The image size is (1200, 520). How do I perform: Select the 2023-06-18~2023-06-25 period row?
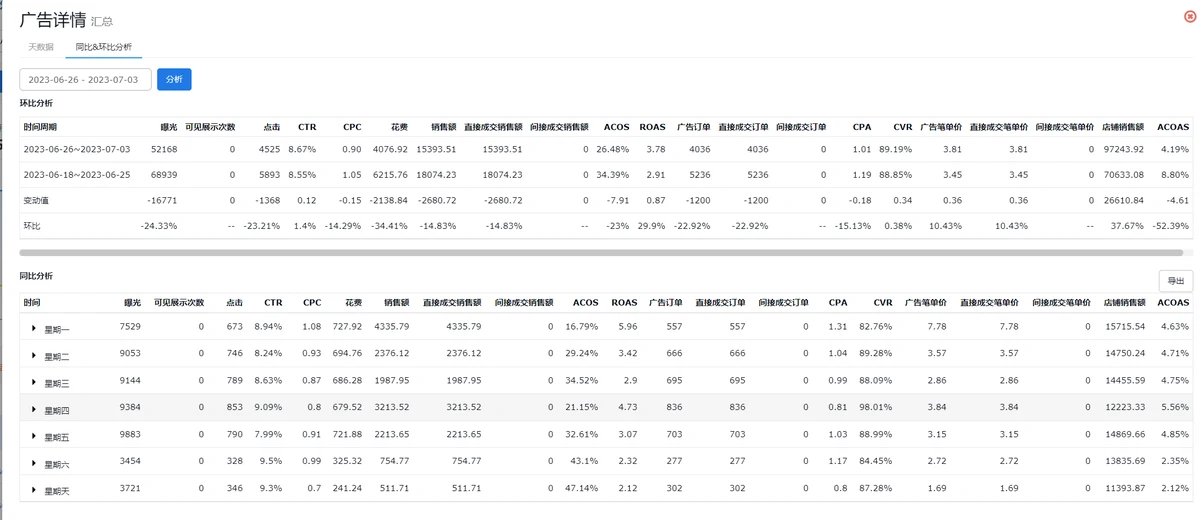point(77,175)
